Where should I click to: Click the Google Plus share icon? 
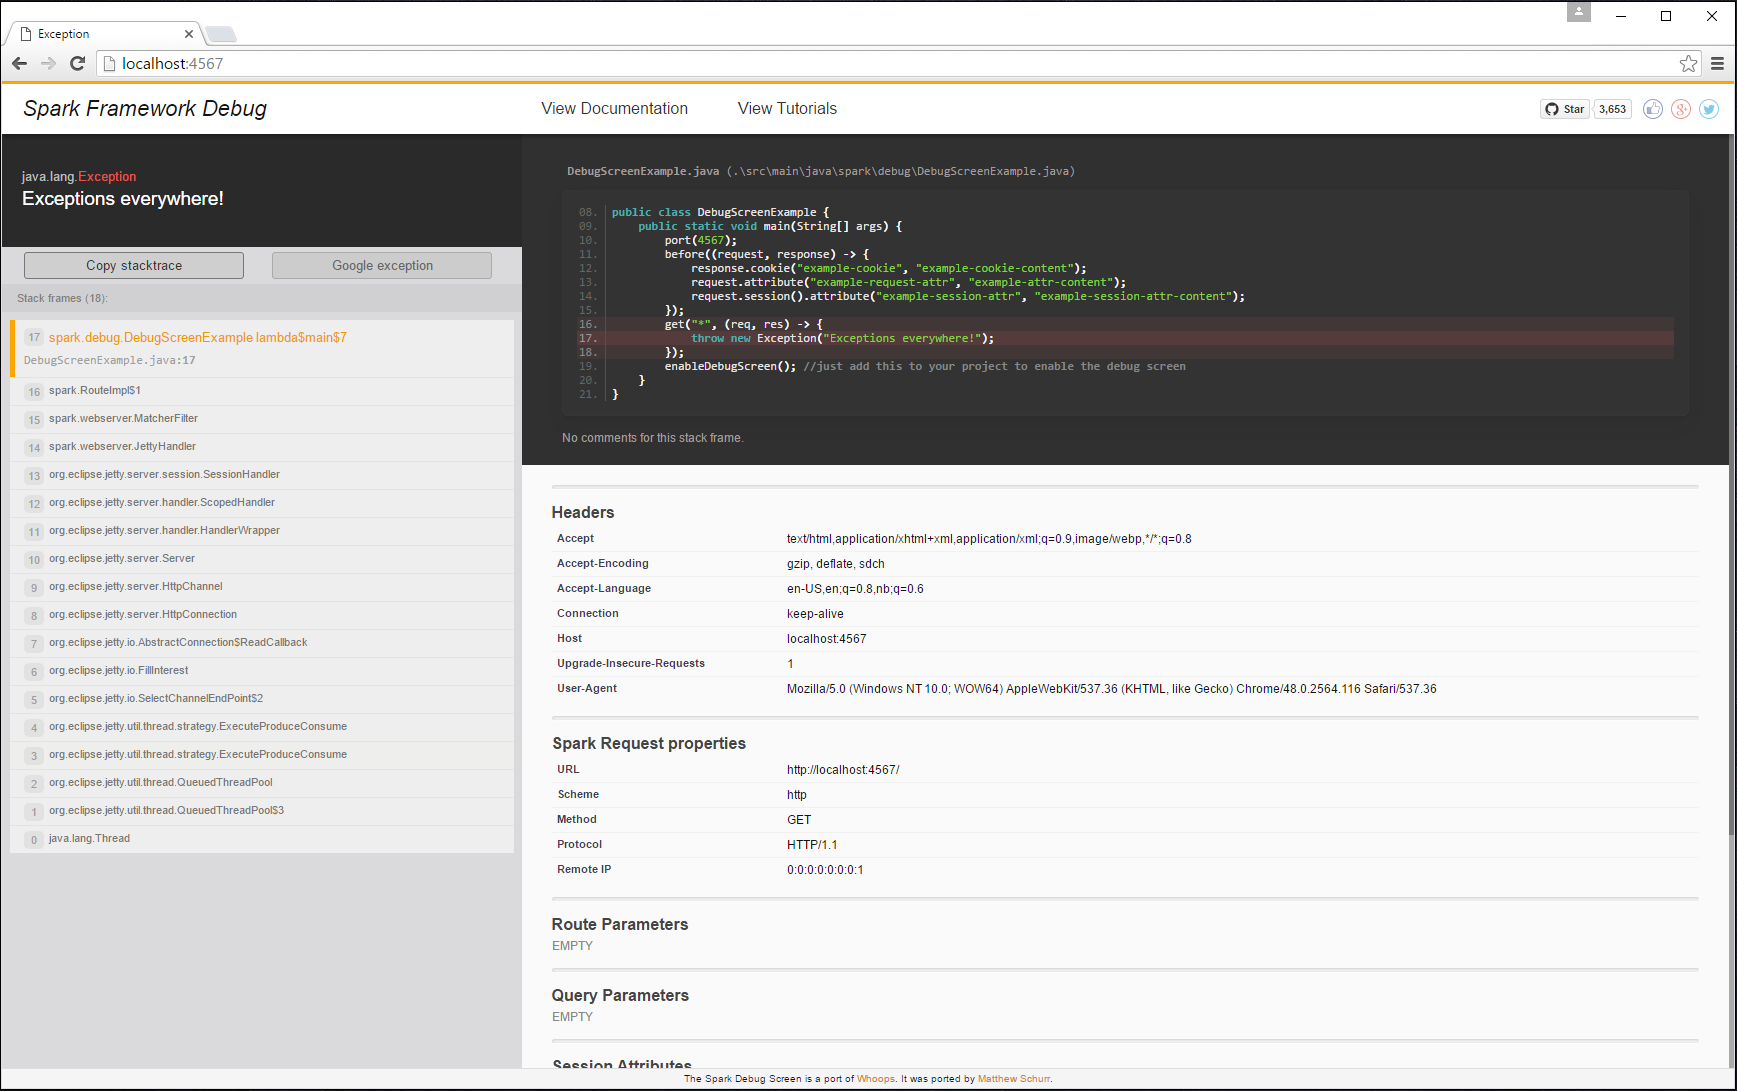point(1681,109)
